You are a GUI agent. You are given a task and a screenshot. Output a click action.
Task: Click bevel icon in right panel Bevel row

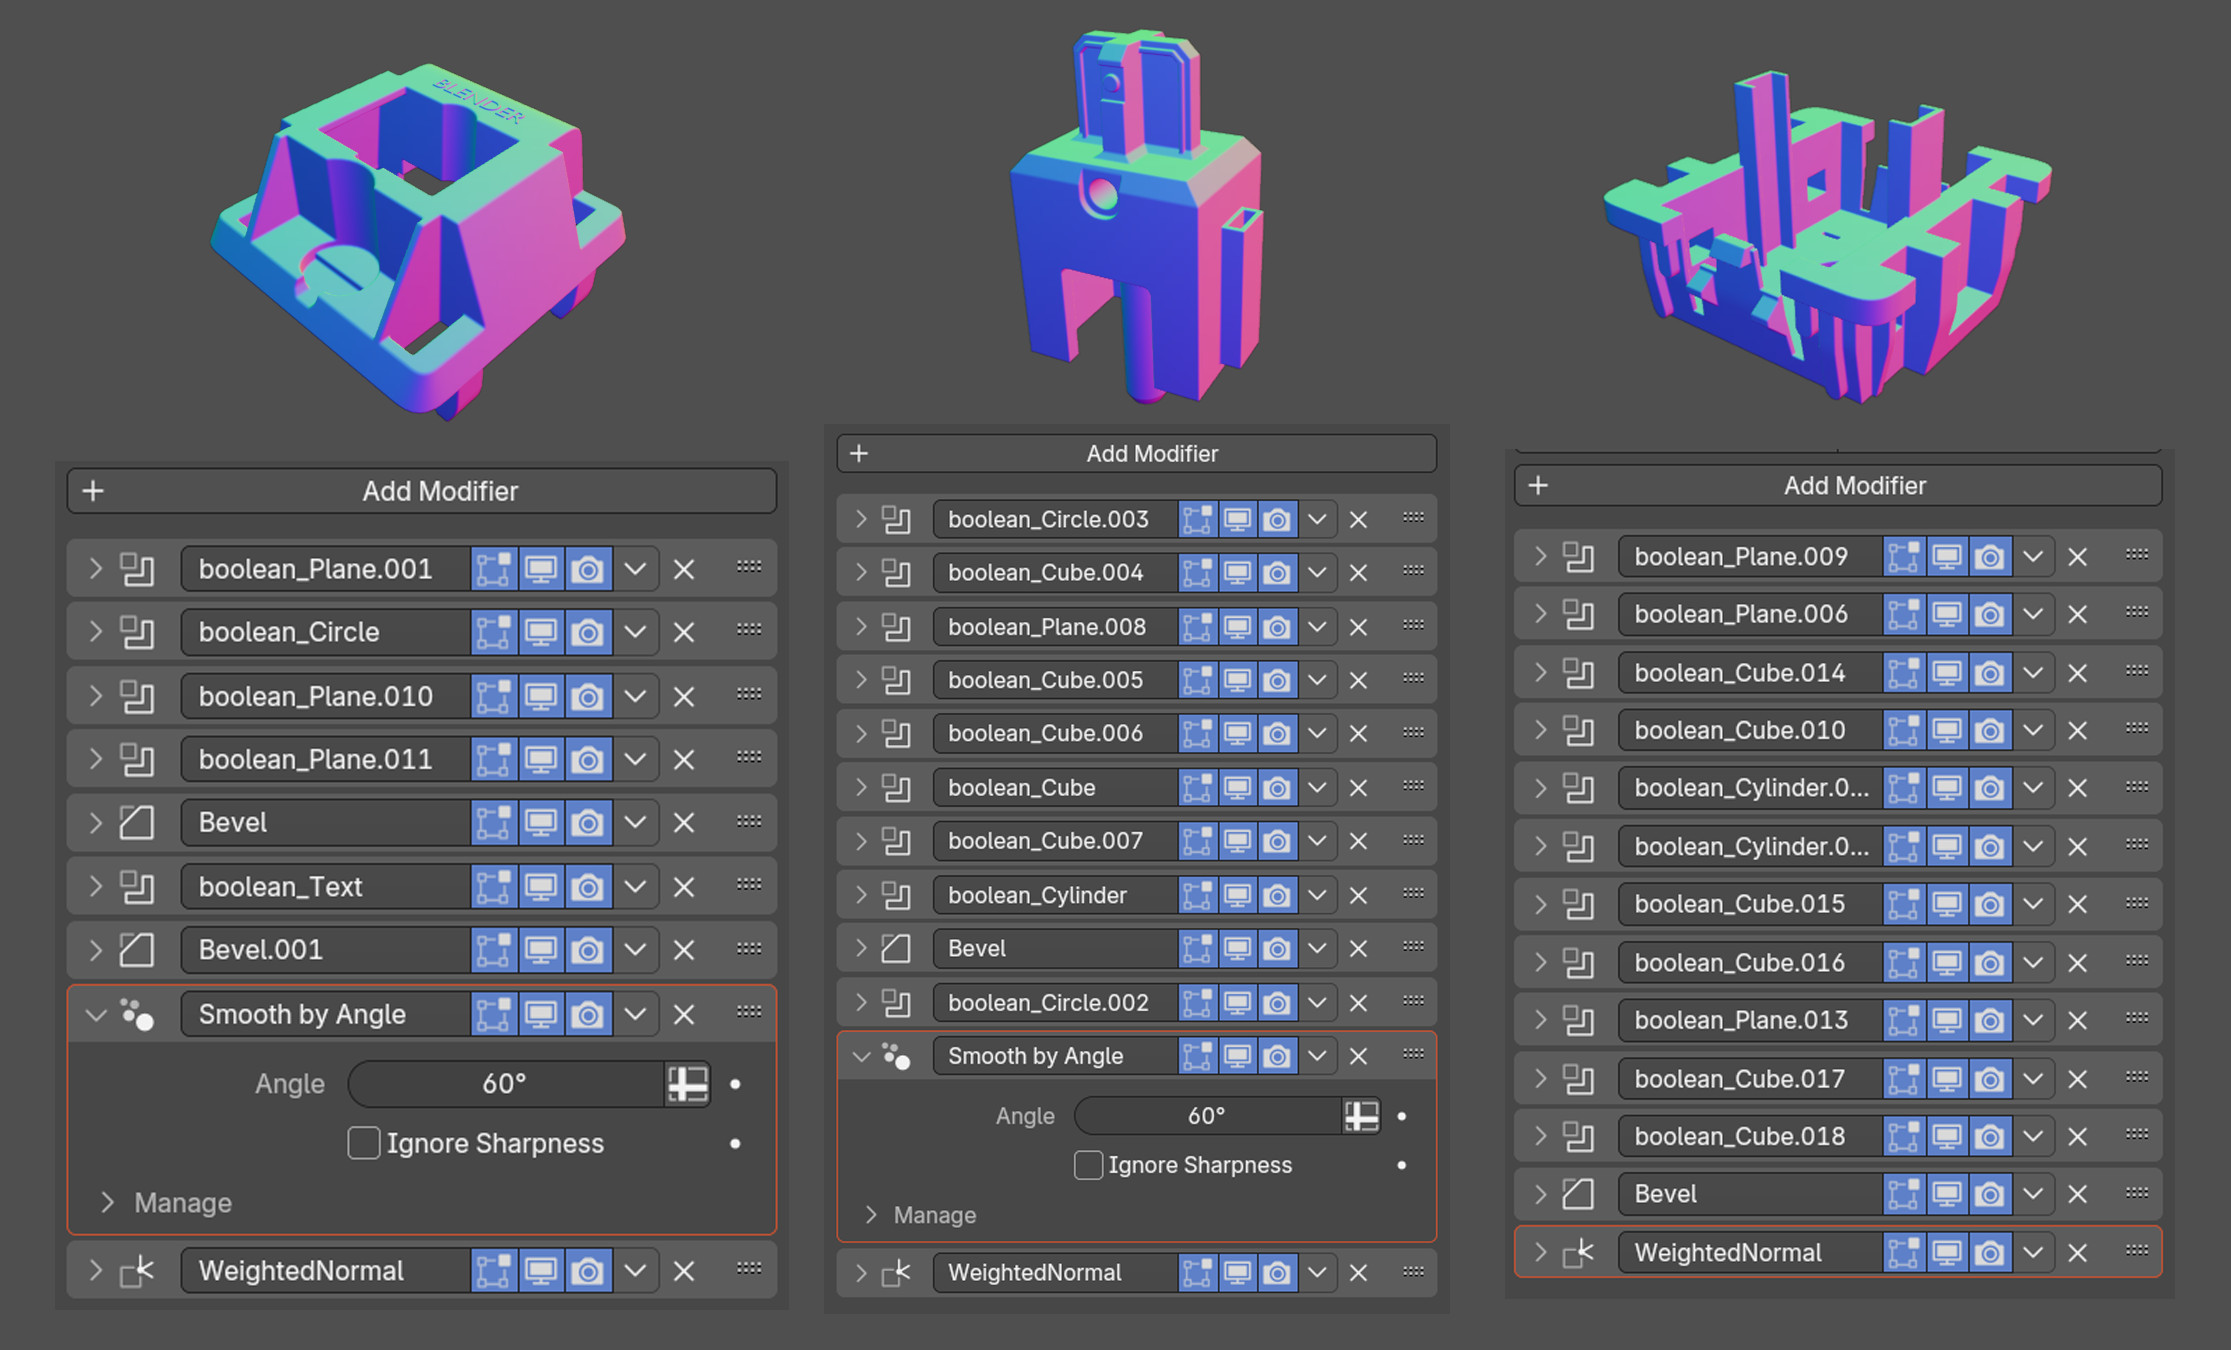pos(1578,1194)
